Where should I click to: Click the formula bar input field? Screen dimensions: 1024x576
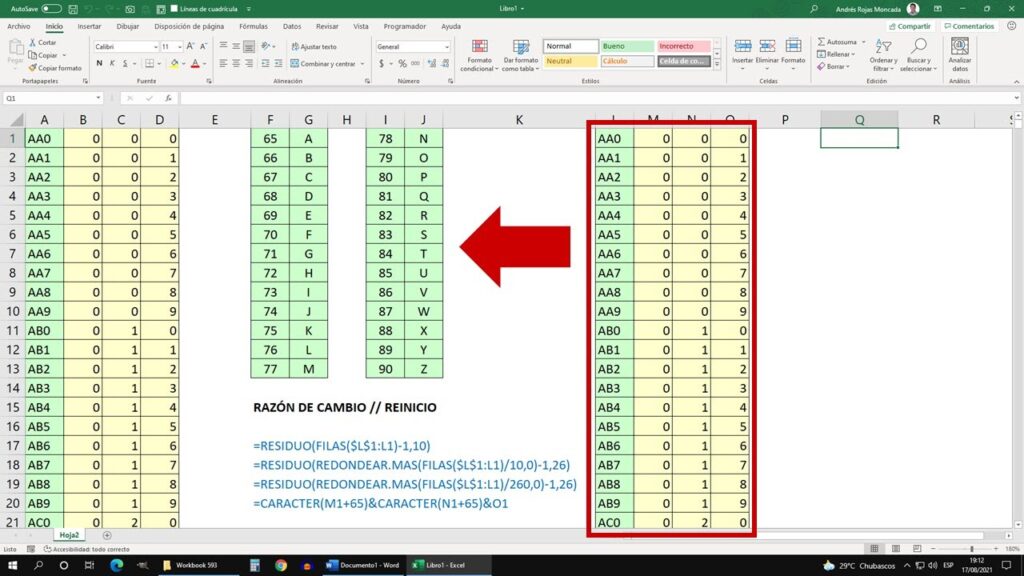click(x=598, y=98)
